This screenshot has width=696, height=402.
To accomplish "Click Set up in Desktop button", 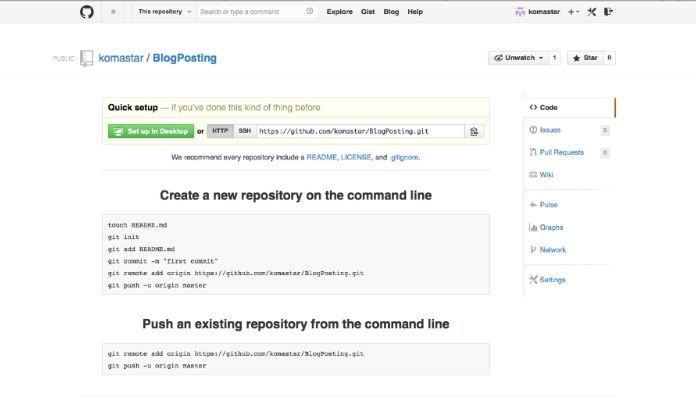I will [151, 131].
